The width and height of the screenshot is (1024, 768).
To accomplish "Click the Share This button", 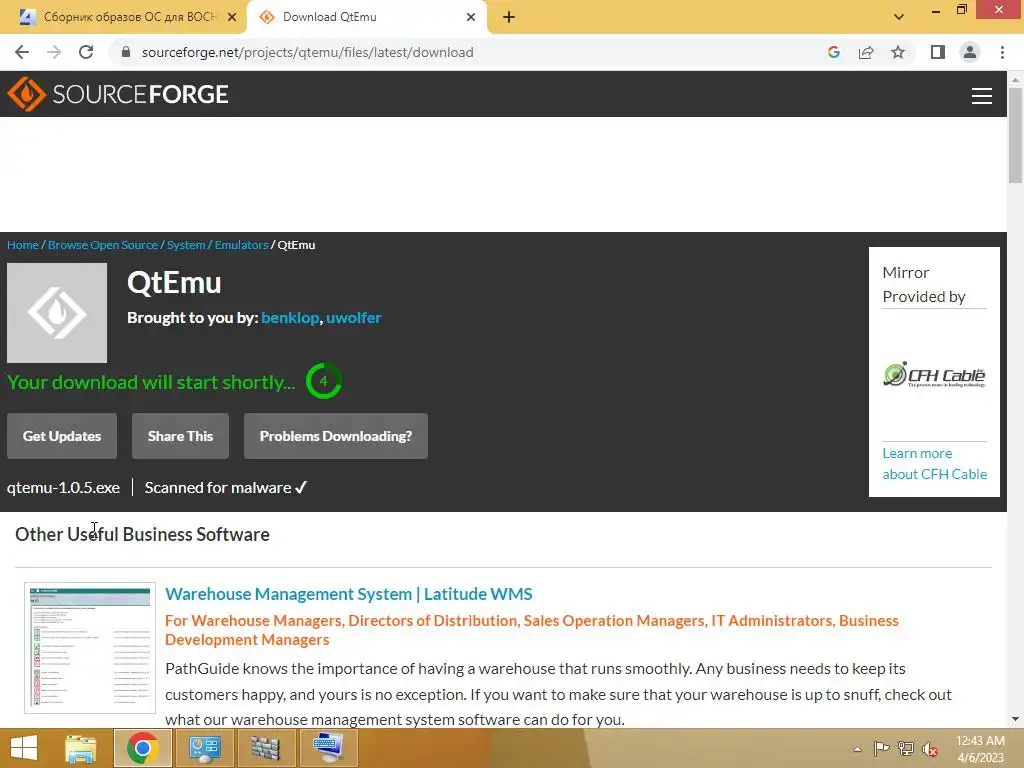I will point(180,436).
